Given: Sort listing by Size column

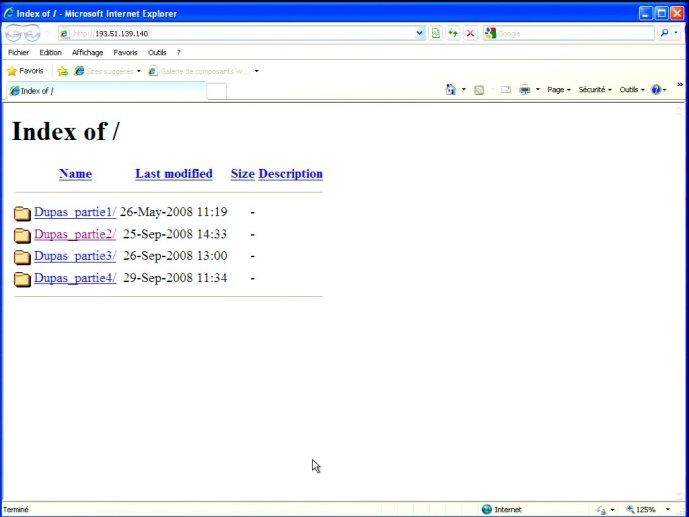Looking at the screenshot, I should [x=243, y=174].
